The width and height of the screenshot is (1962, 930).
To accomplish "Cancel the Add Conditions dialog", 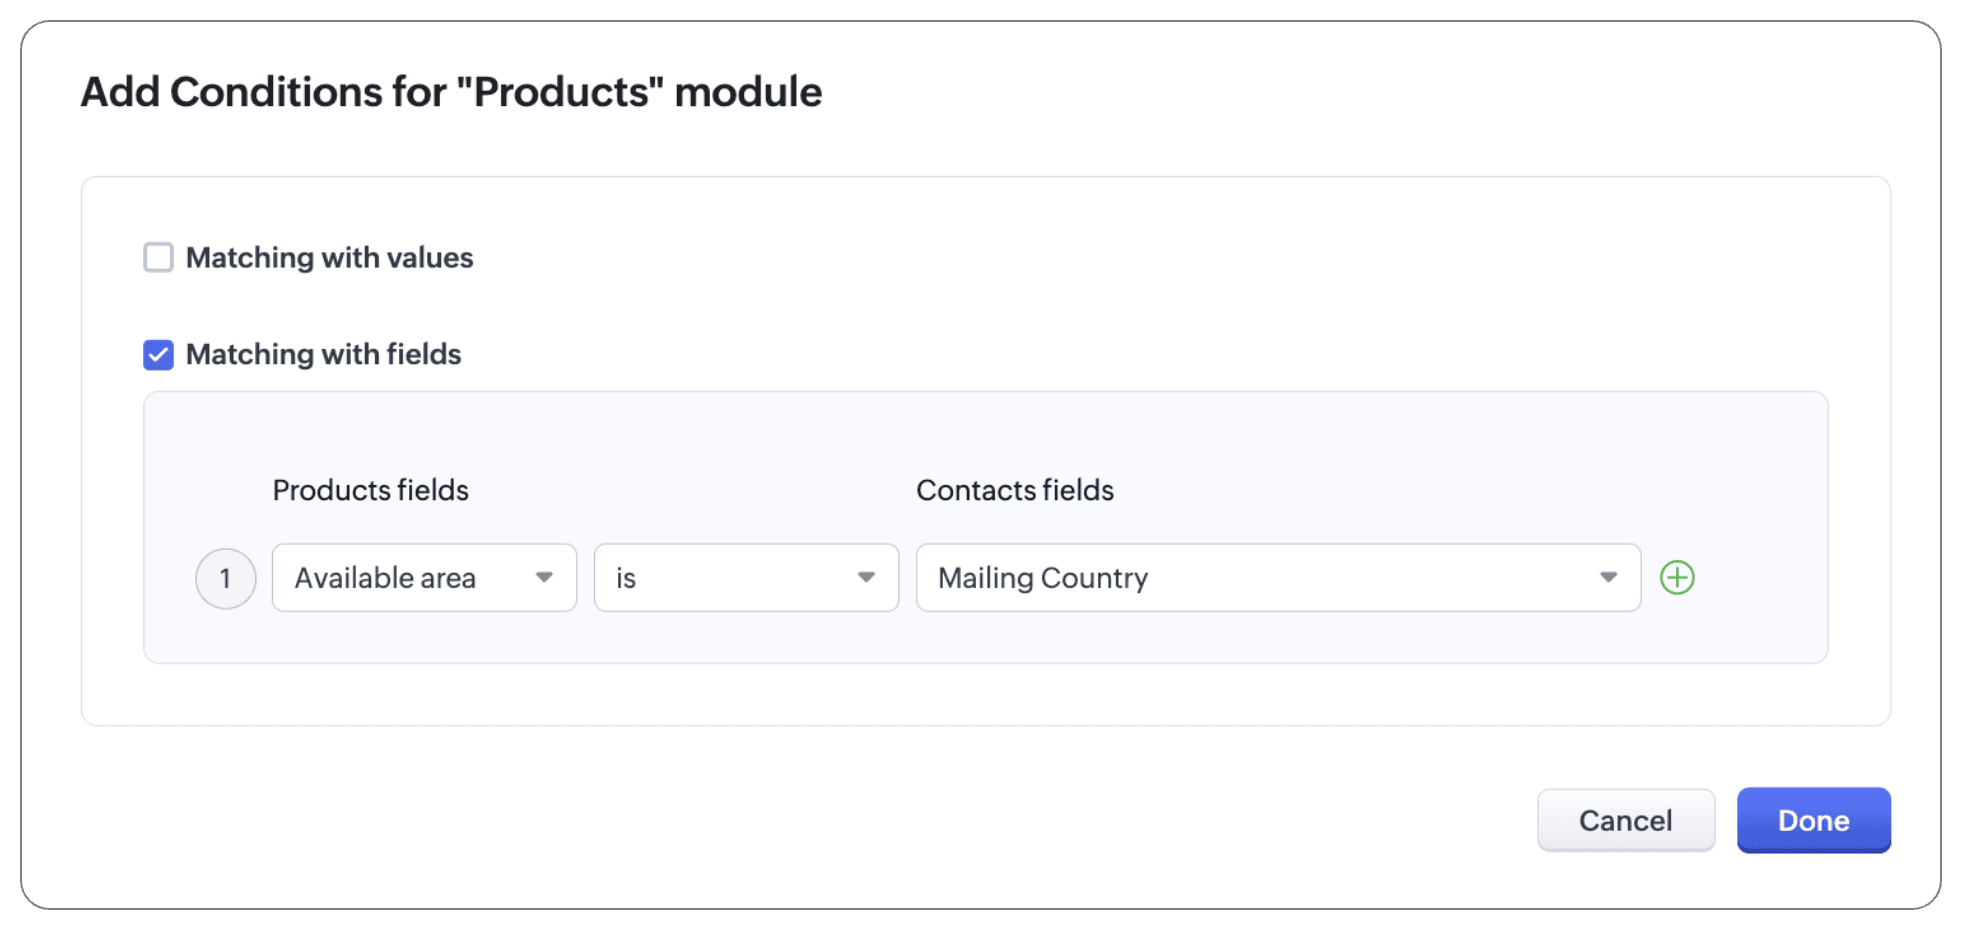I will (x=1625, y=820).
